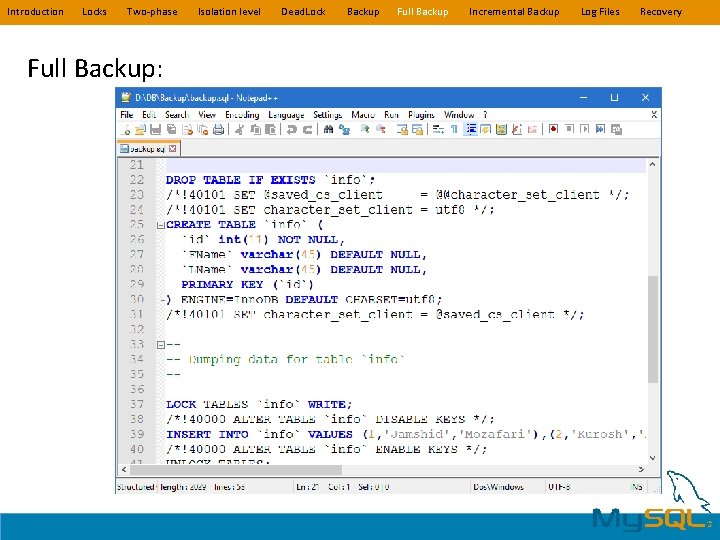
Task: Redo the edit via toolbar arrow
Action: tap(307, 129)
